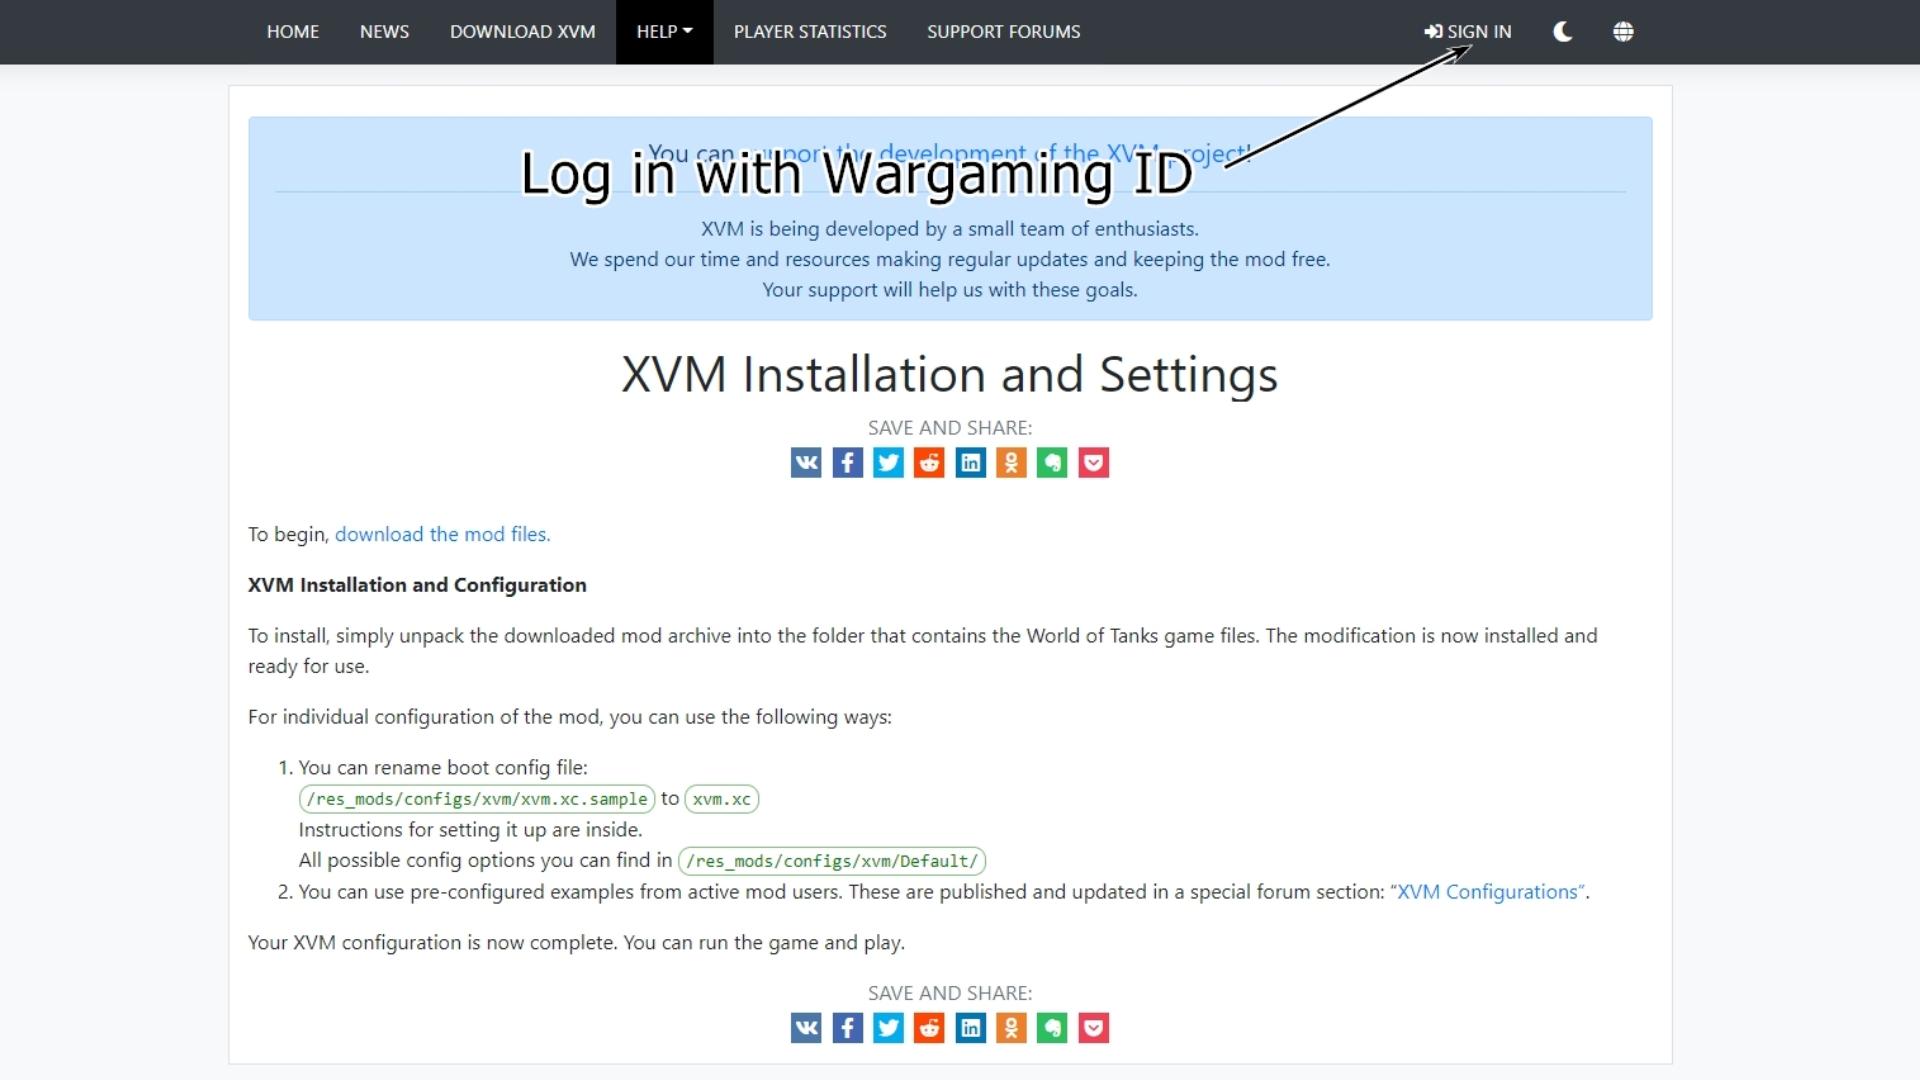Visit the SUPPORT FORUMS

point(1003,32)
